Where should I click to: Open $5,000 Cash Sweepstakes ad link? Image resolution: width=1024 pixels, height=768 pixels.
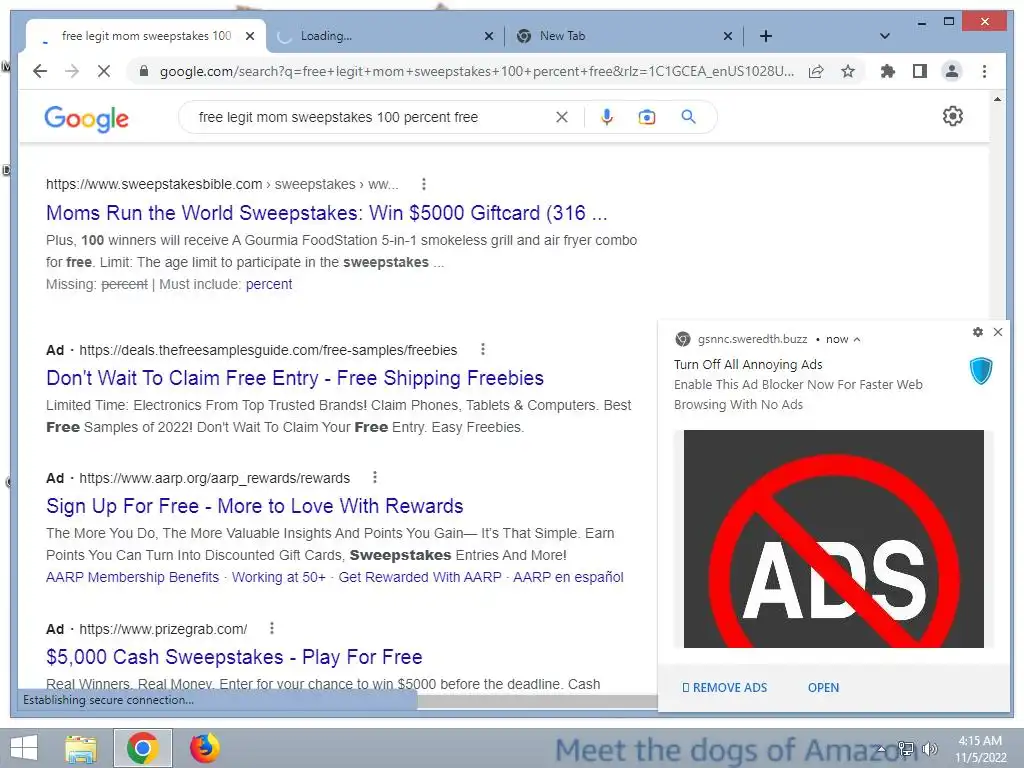click(234, 657)
